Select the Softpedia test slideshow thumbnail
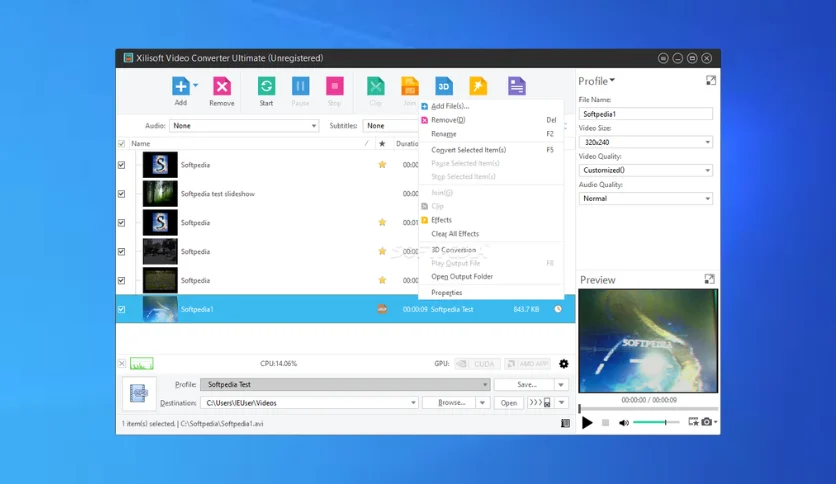Viewport: 836px width, 484px height. [160, 193]
